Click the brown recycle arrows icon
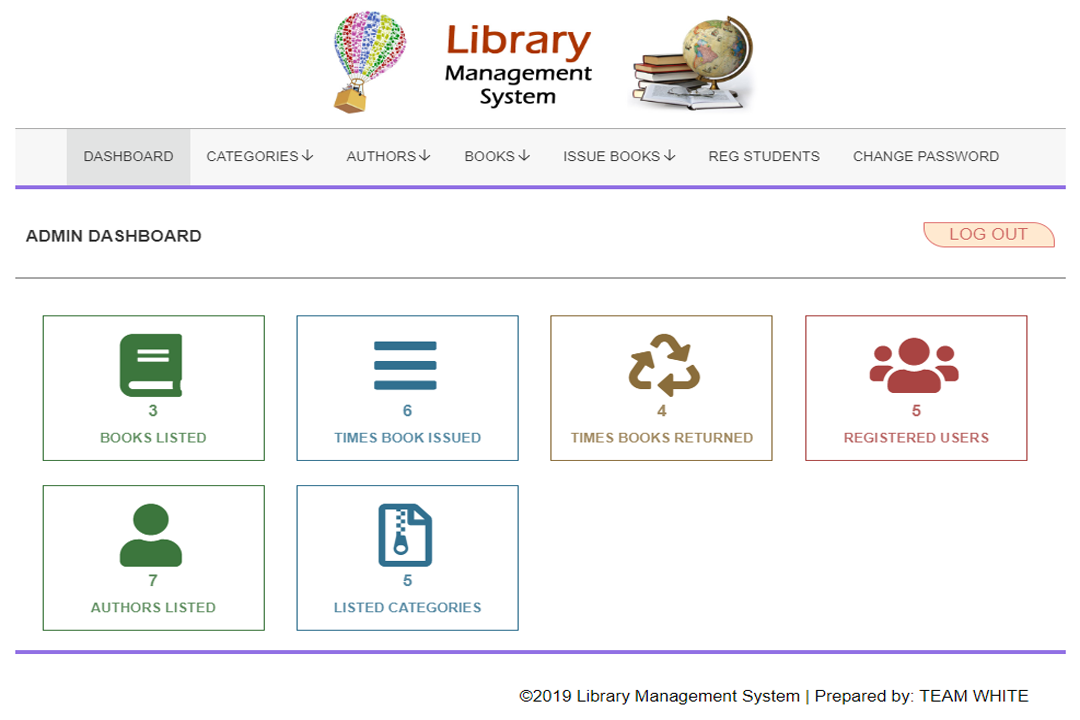Image resolution: width=1080 pixels, height=720 pixels. [x=662, y=365]
